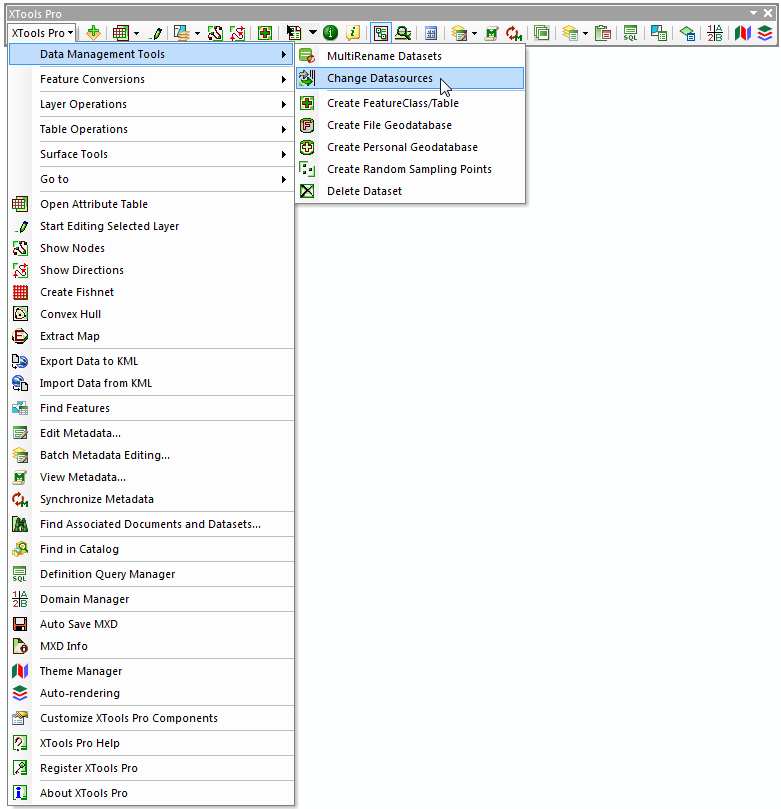This screenshot has height=809, width=781.
Task: Select Create Personal Geodatabase
Action: pyautogui.click(x=410, y=147)
